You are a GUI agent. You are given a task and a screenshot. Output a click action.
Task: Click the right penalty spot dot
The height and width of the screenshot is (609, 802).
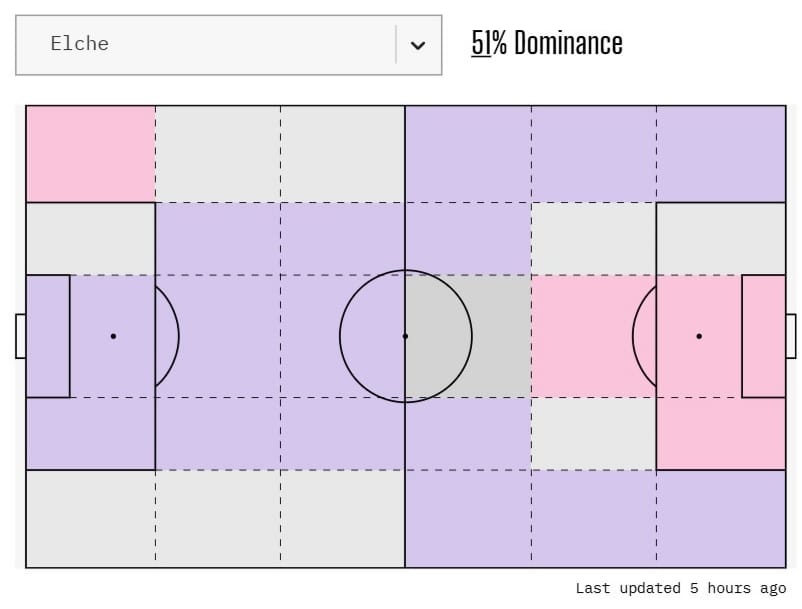tap(699, 336)
